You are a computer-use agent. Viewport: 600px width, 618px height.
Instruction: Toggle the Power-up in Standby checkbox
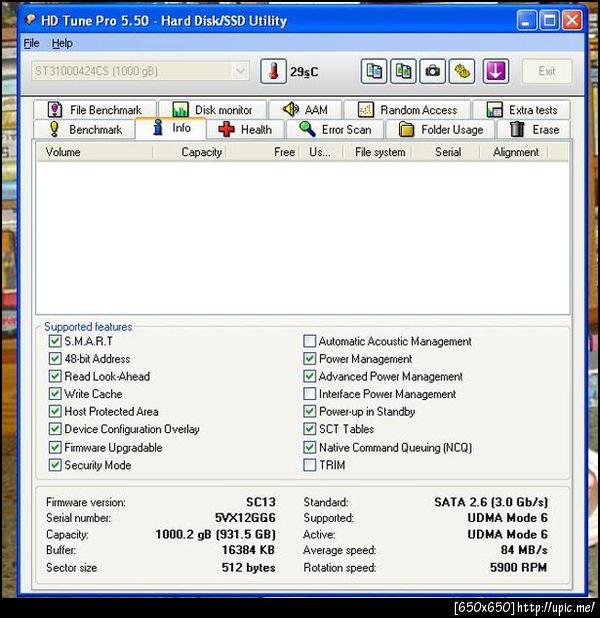click(x=309, y=411)
